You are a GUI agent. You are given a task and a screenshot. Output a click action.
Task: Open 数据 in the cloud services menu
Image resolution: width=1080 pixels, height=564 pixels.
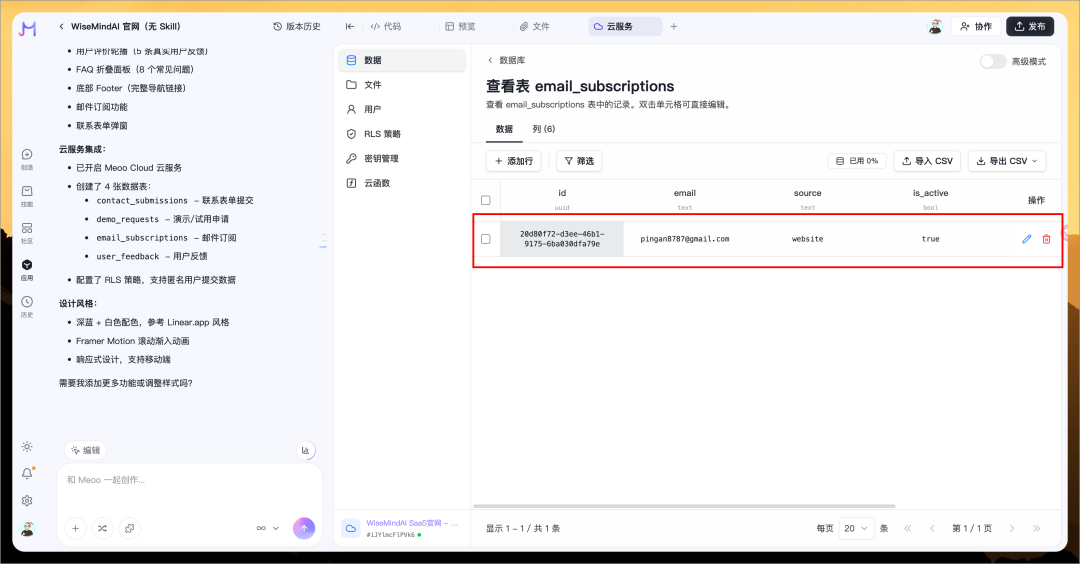pyautogui.click(x=402, y=61)
